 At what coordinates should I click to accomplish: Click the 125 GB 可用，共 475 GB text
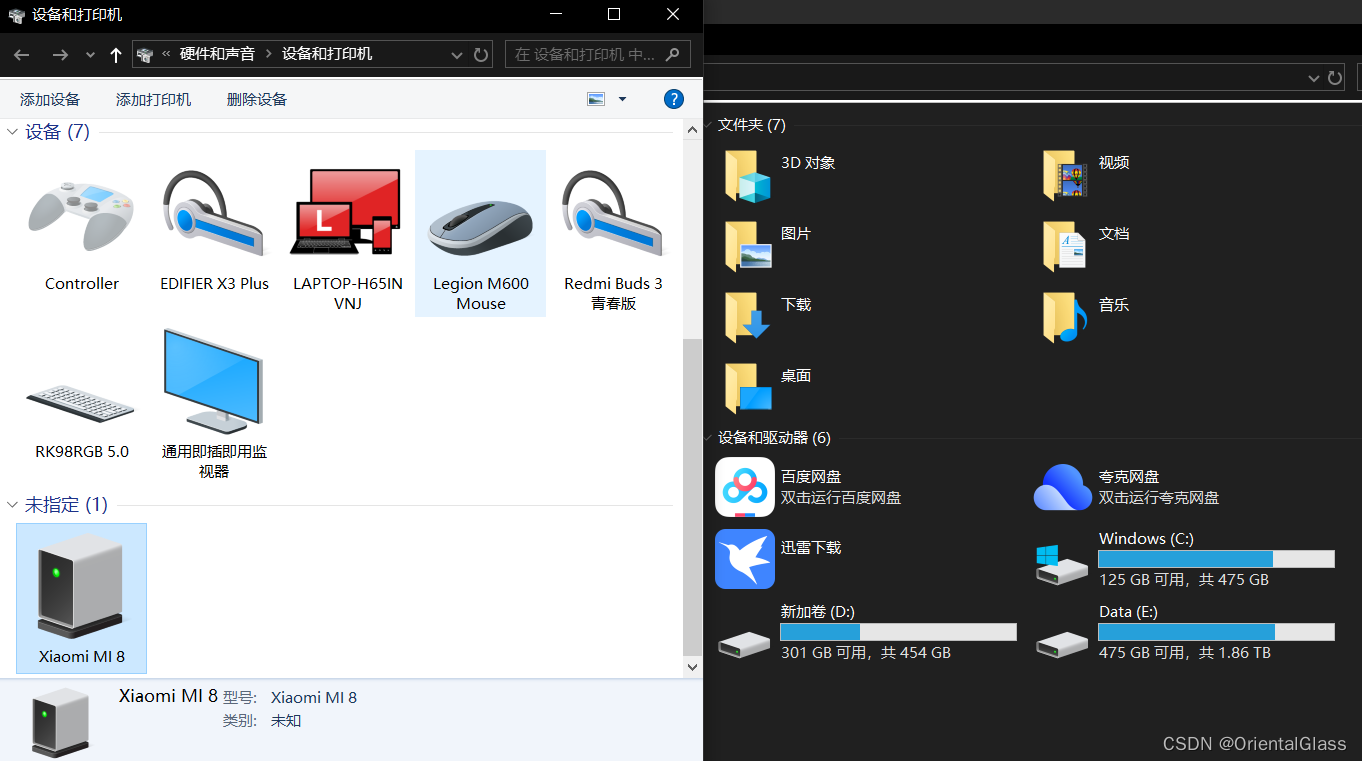(1184, 580)
